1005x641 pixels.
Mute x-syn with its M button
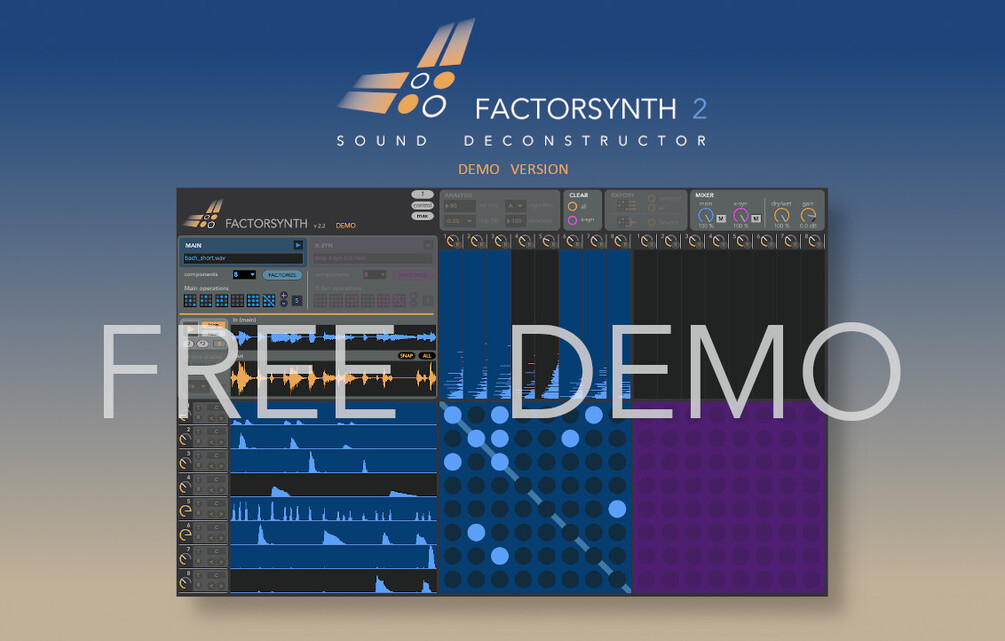click(756, 219)
